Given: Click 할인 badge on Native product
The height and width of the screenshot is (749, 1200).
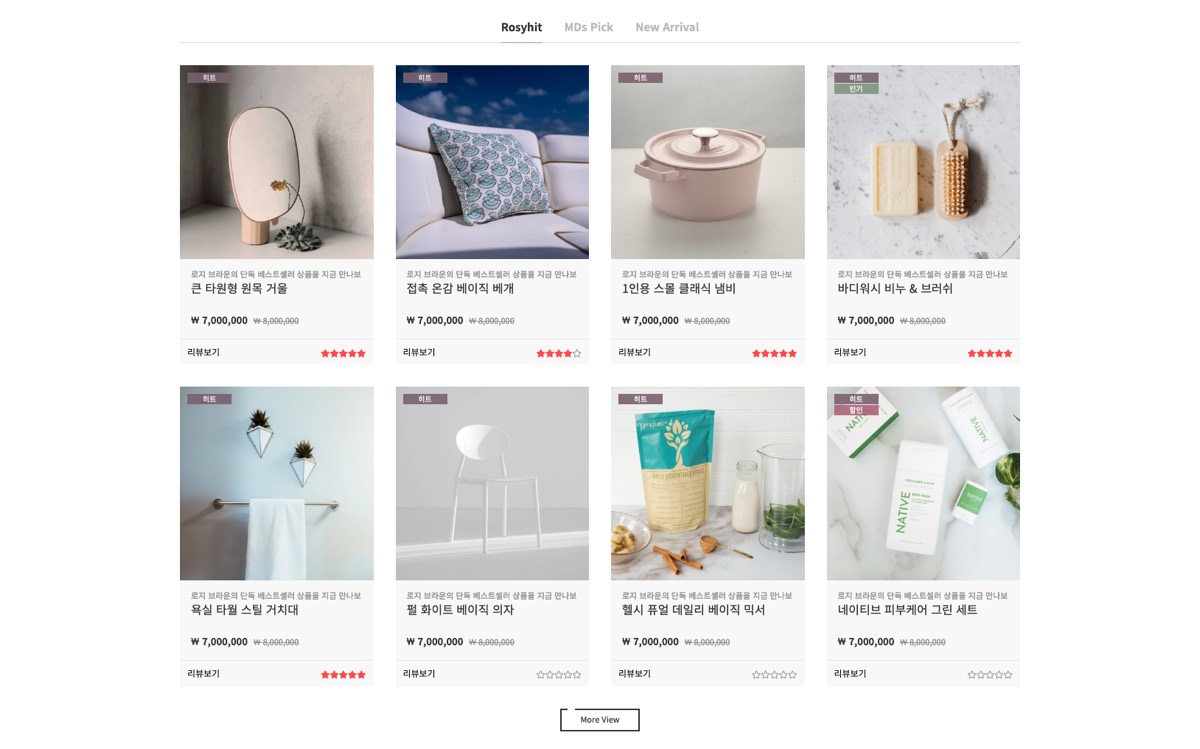Looking at the screenshot, I should point(856,410).
